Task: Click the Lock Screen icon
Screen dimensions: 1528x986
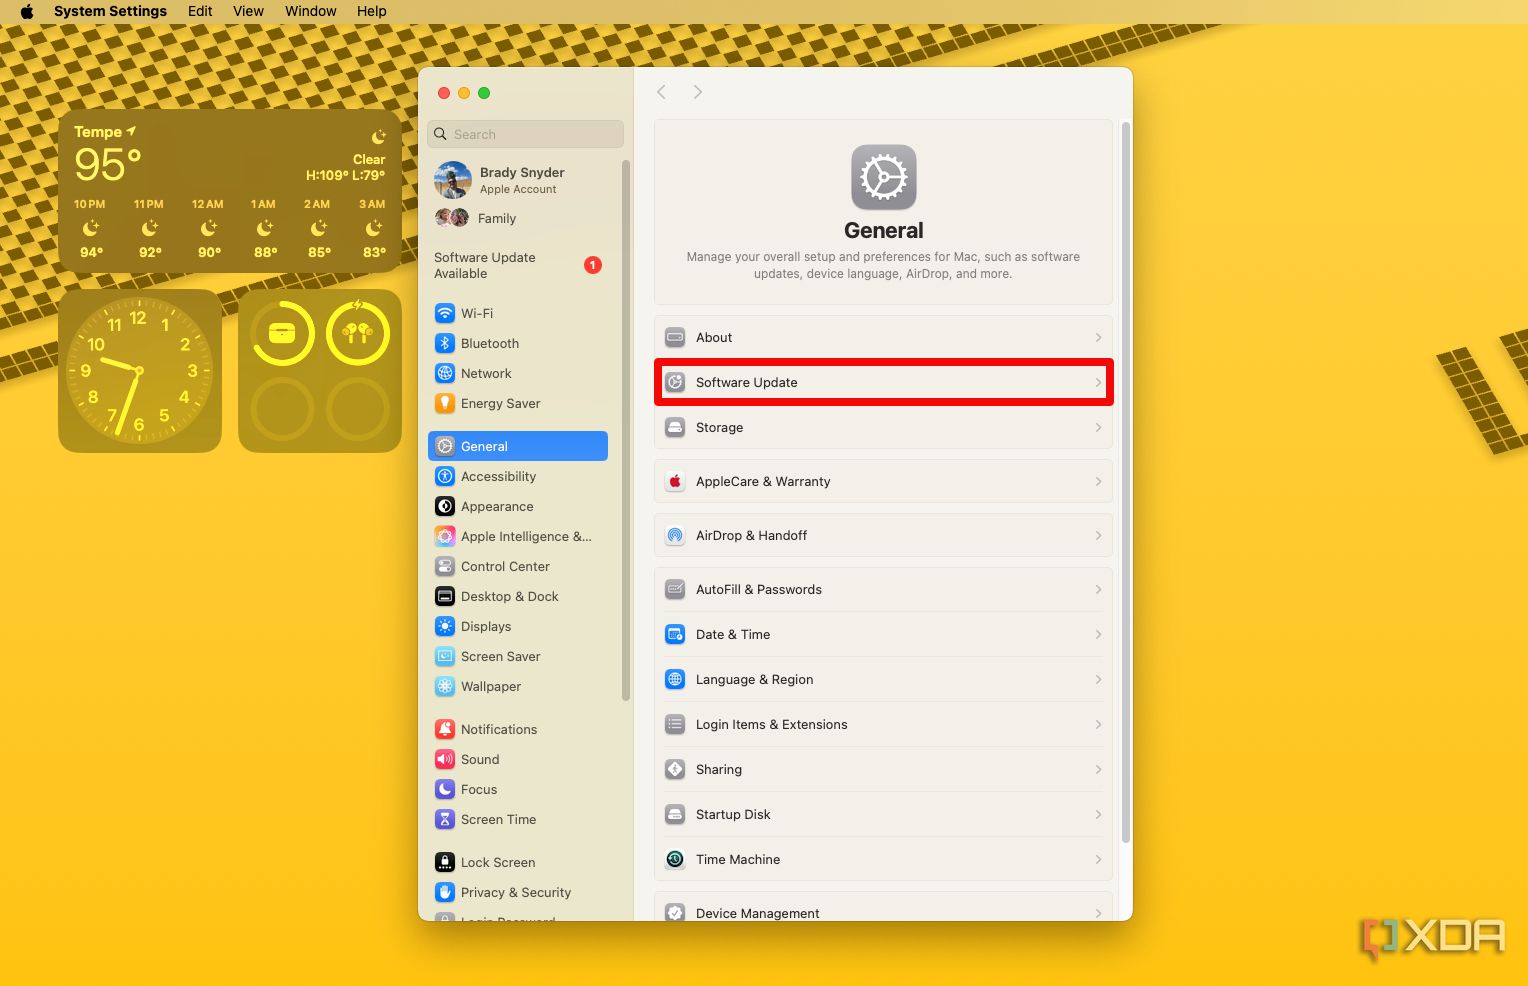Action: coord(445,862)
